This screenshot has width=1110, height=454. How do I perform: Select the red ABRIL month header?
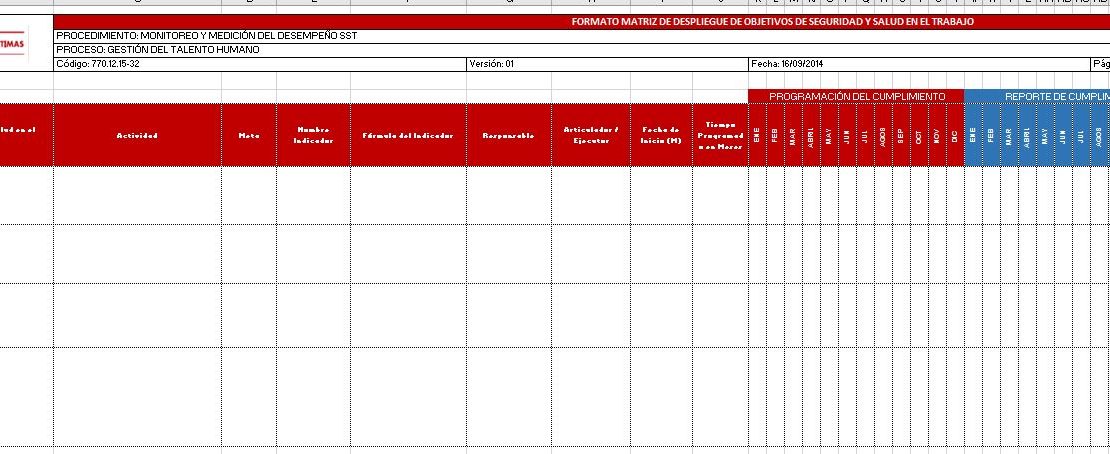[x=811, y=135]
